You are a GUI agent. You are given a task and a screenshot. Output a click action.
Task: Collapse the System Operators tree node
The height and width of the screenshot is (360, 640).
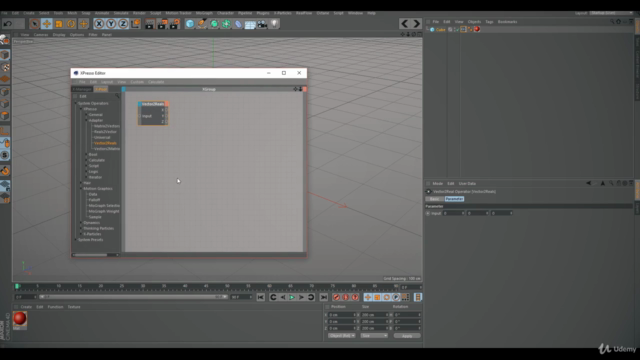pos(76,103)
